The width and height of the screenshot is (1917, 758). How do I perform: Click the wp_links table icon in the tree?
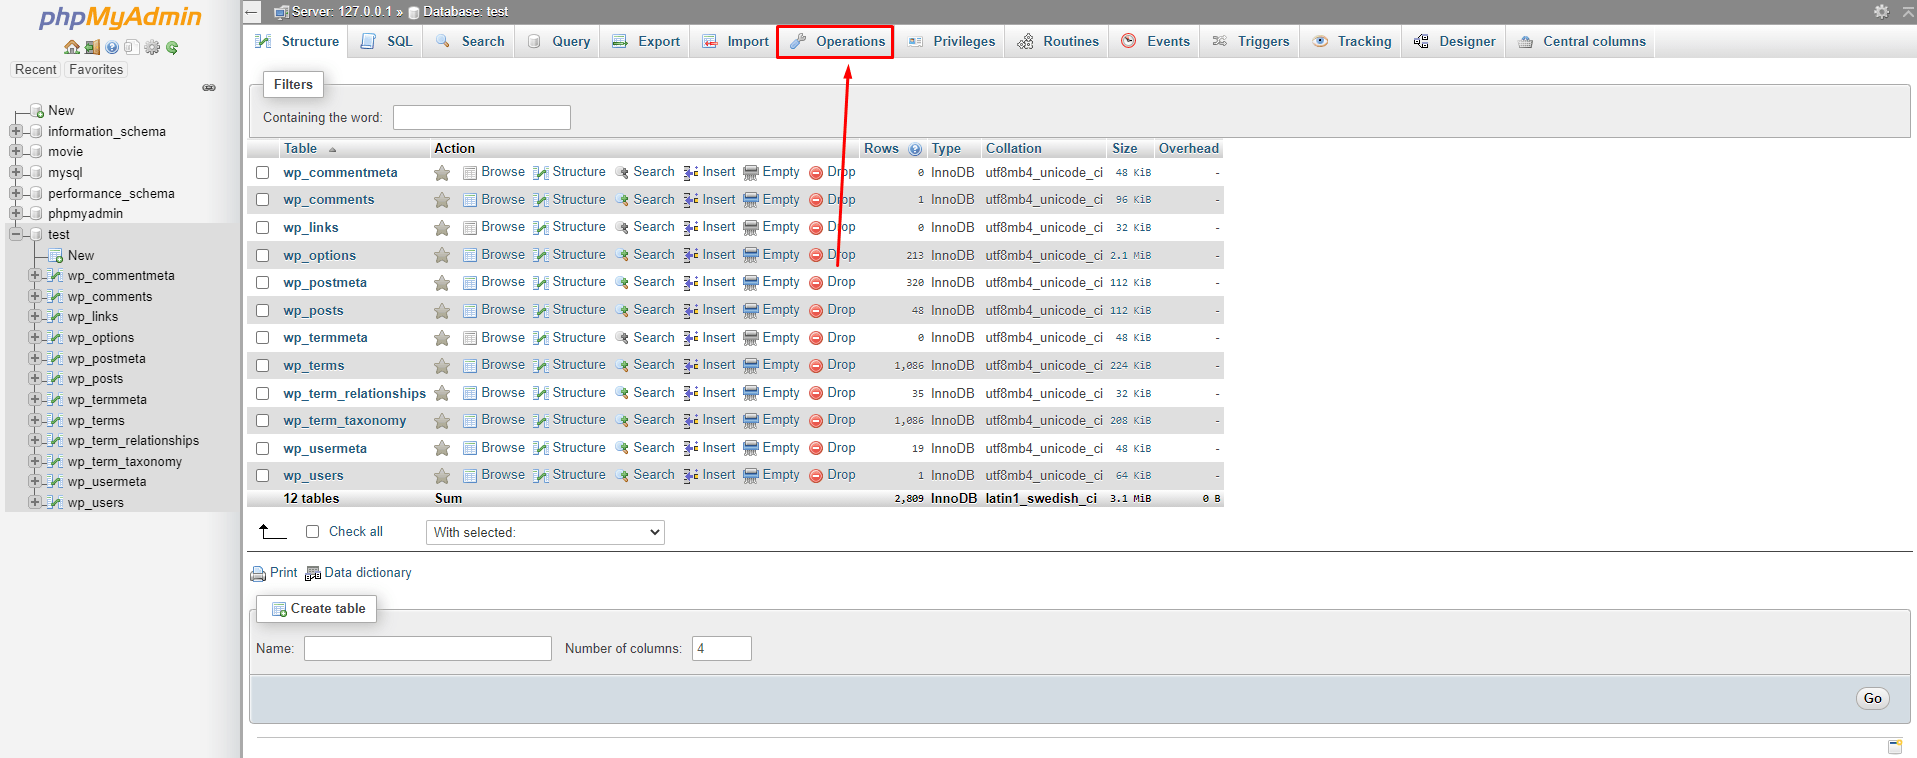click(56, 317)
